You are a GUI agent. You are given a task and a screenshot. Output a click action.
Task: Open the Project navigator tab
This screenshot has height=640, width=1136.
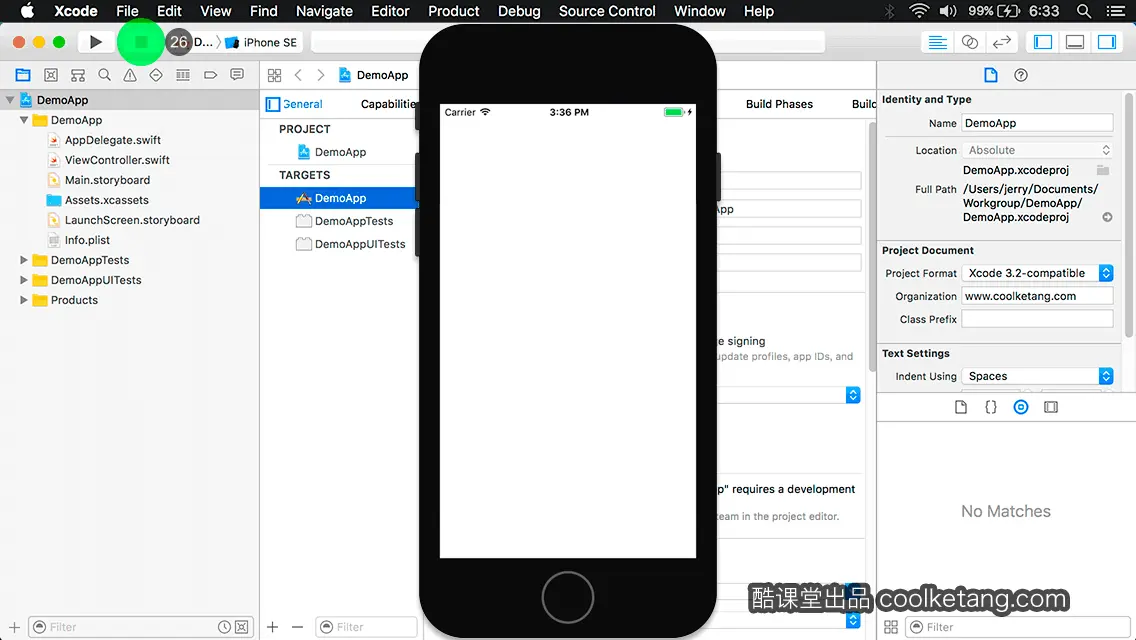click(23, 75)
